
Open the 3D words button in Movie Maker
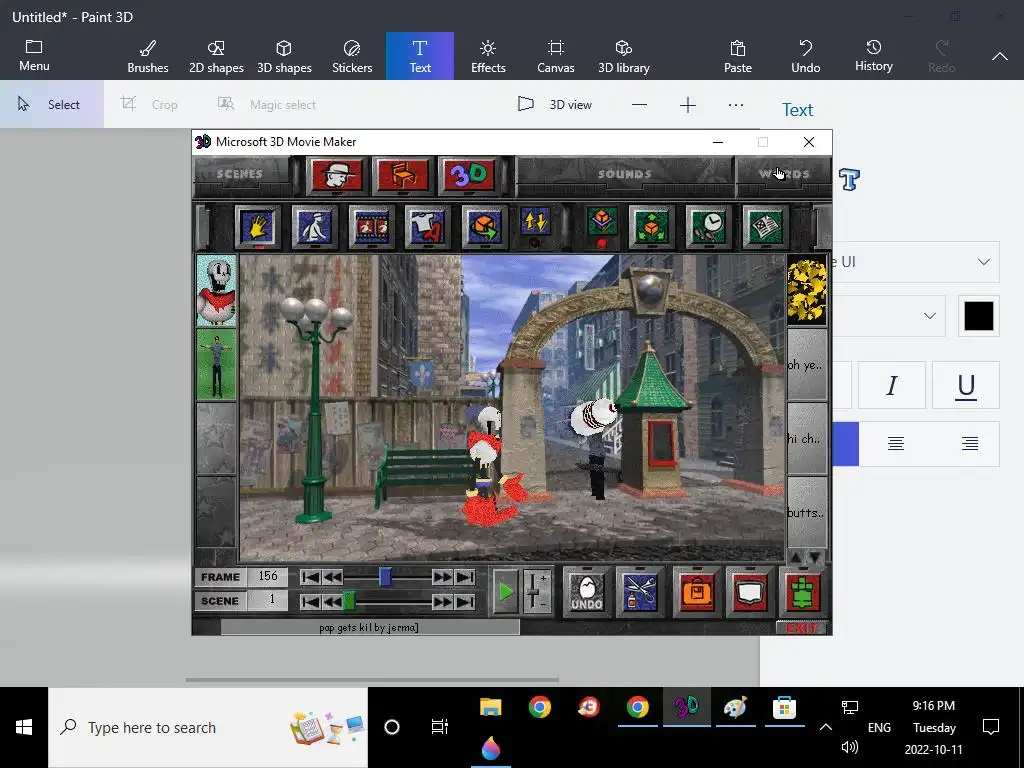point(469,175)
